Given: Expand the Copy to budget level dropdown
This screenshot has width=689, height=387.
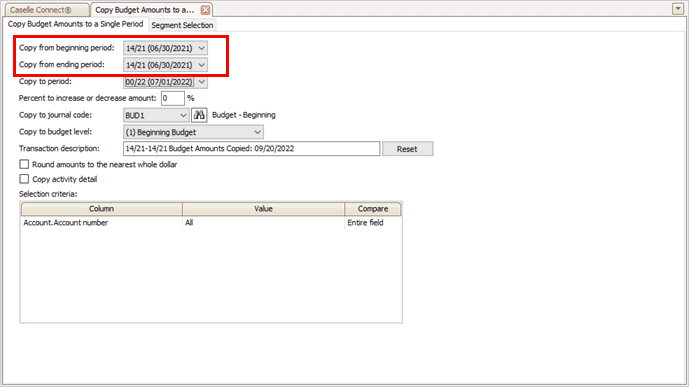Looking at the screenshot, I should pyautogui.click(x=193, y=132).
